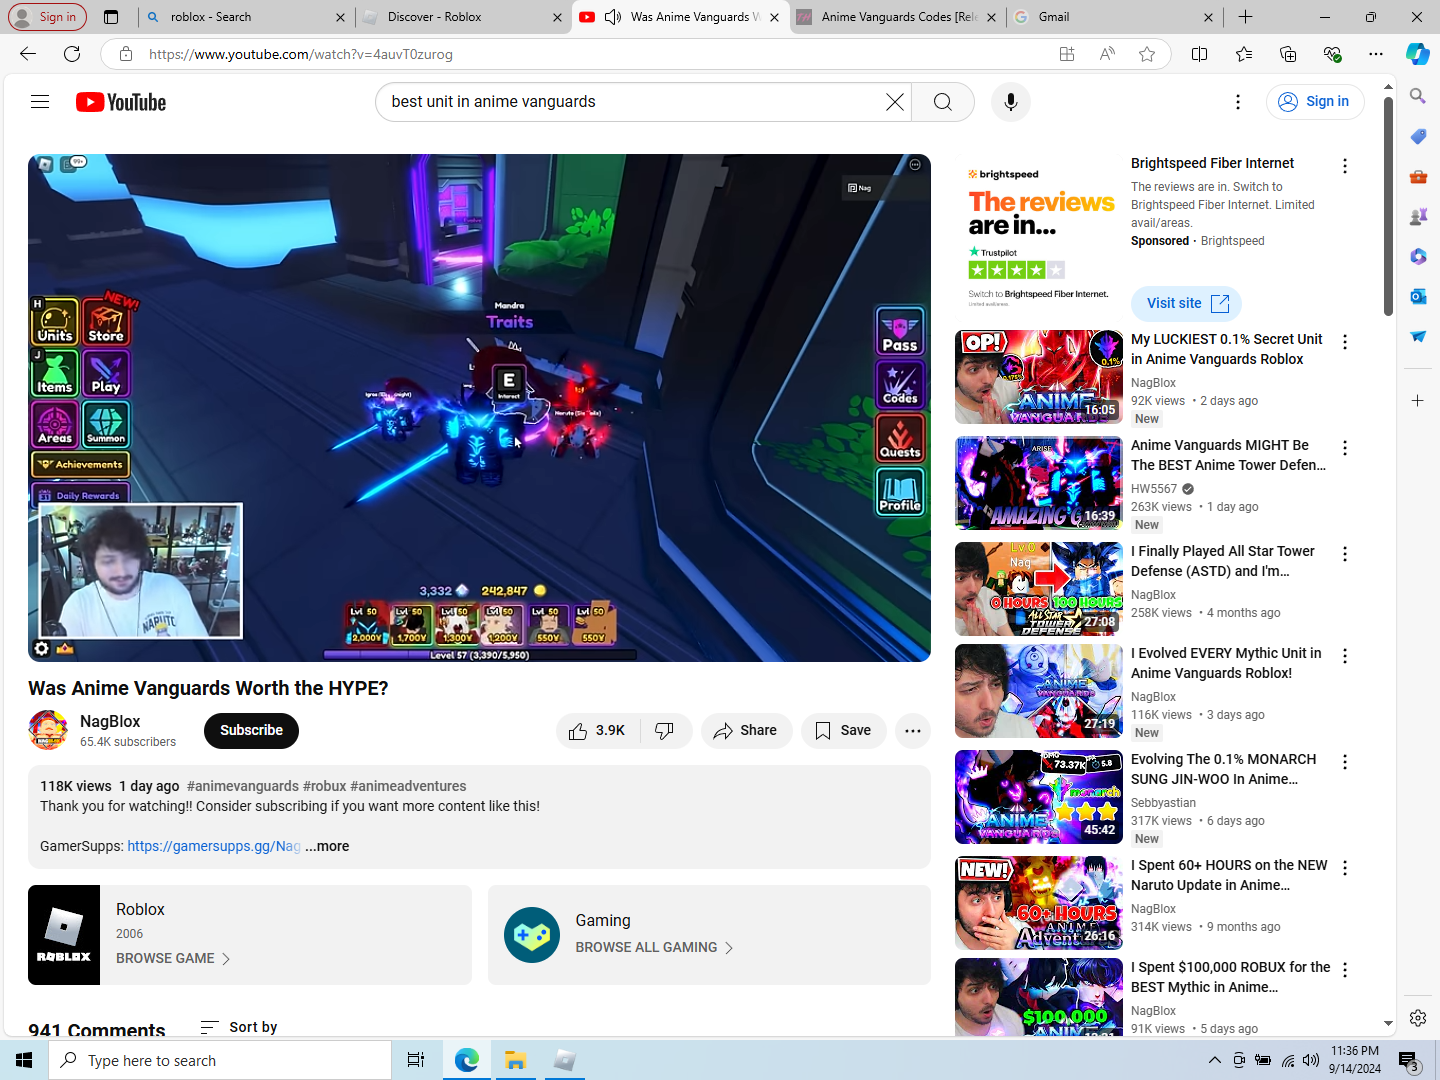Open Task View on taskbar

click(x=416, y=1060)
